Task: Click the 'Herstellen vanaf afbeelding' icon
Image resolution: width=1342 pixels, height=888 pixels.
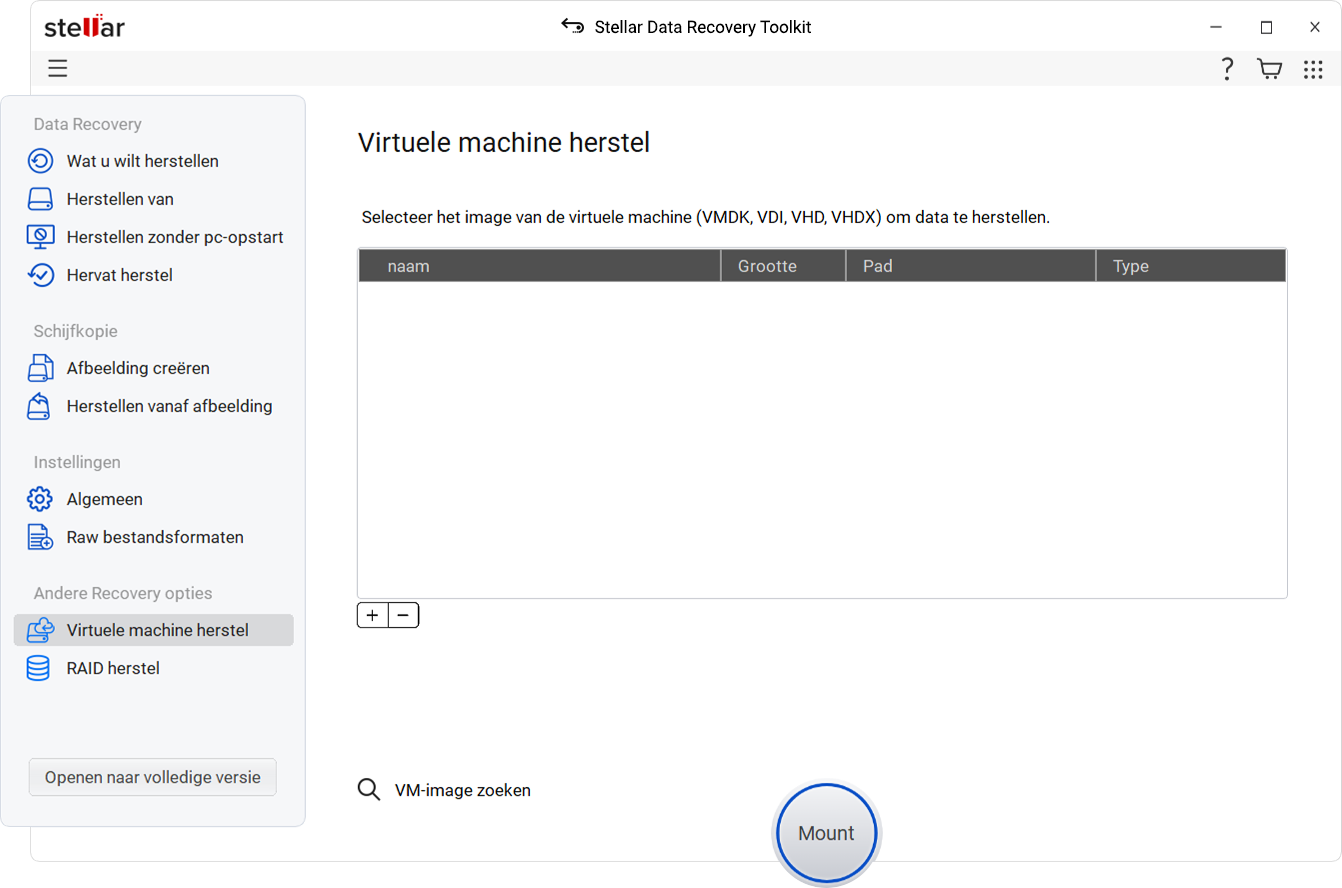Action: [x=39, y=406]
